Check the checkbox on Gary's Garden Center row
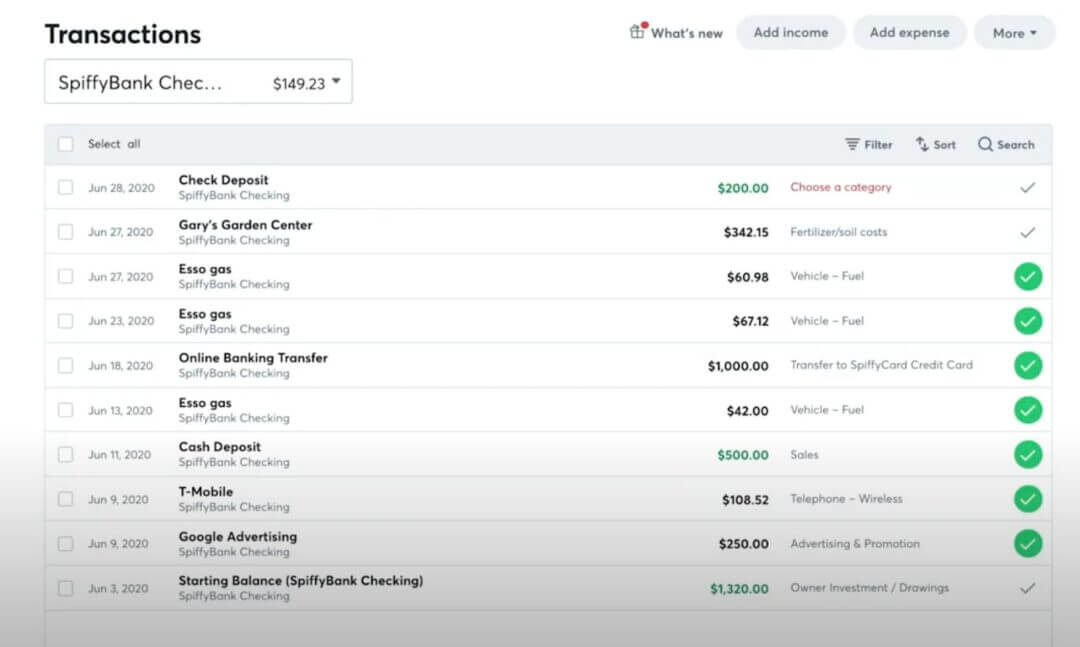1080x647 pixels. [65, 232]
